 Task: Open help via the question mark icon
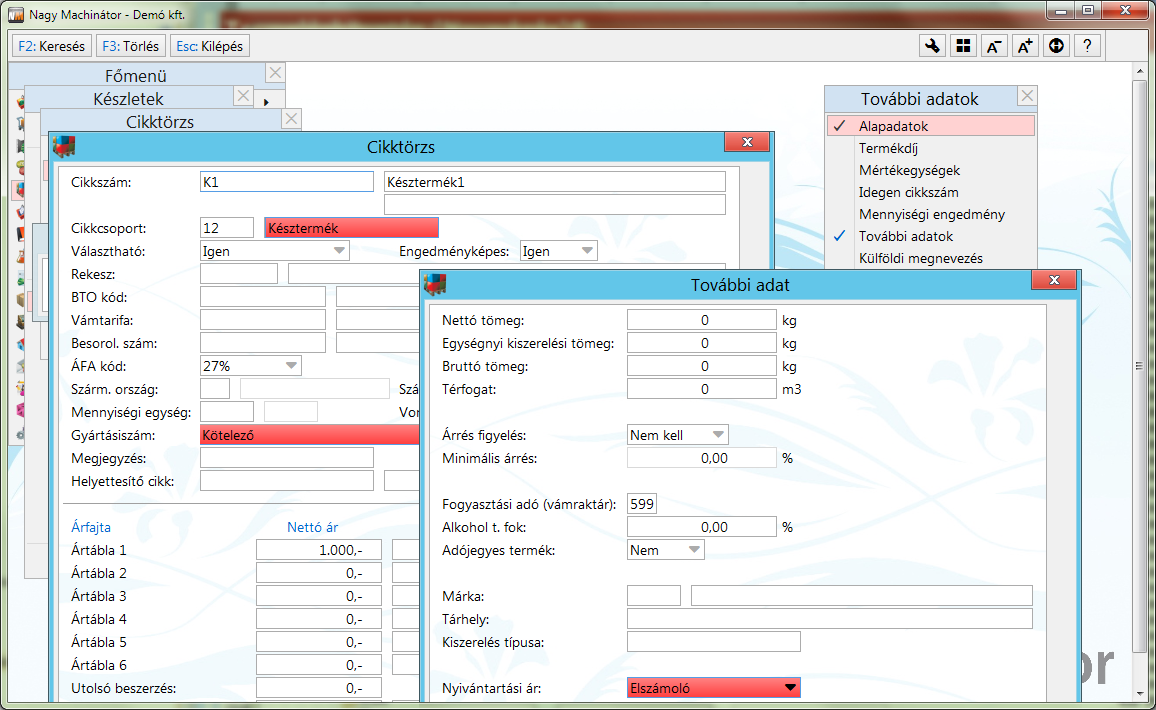[1087, 46]
